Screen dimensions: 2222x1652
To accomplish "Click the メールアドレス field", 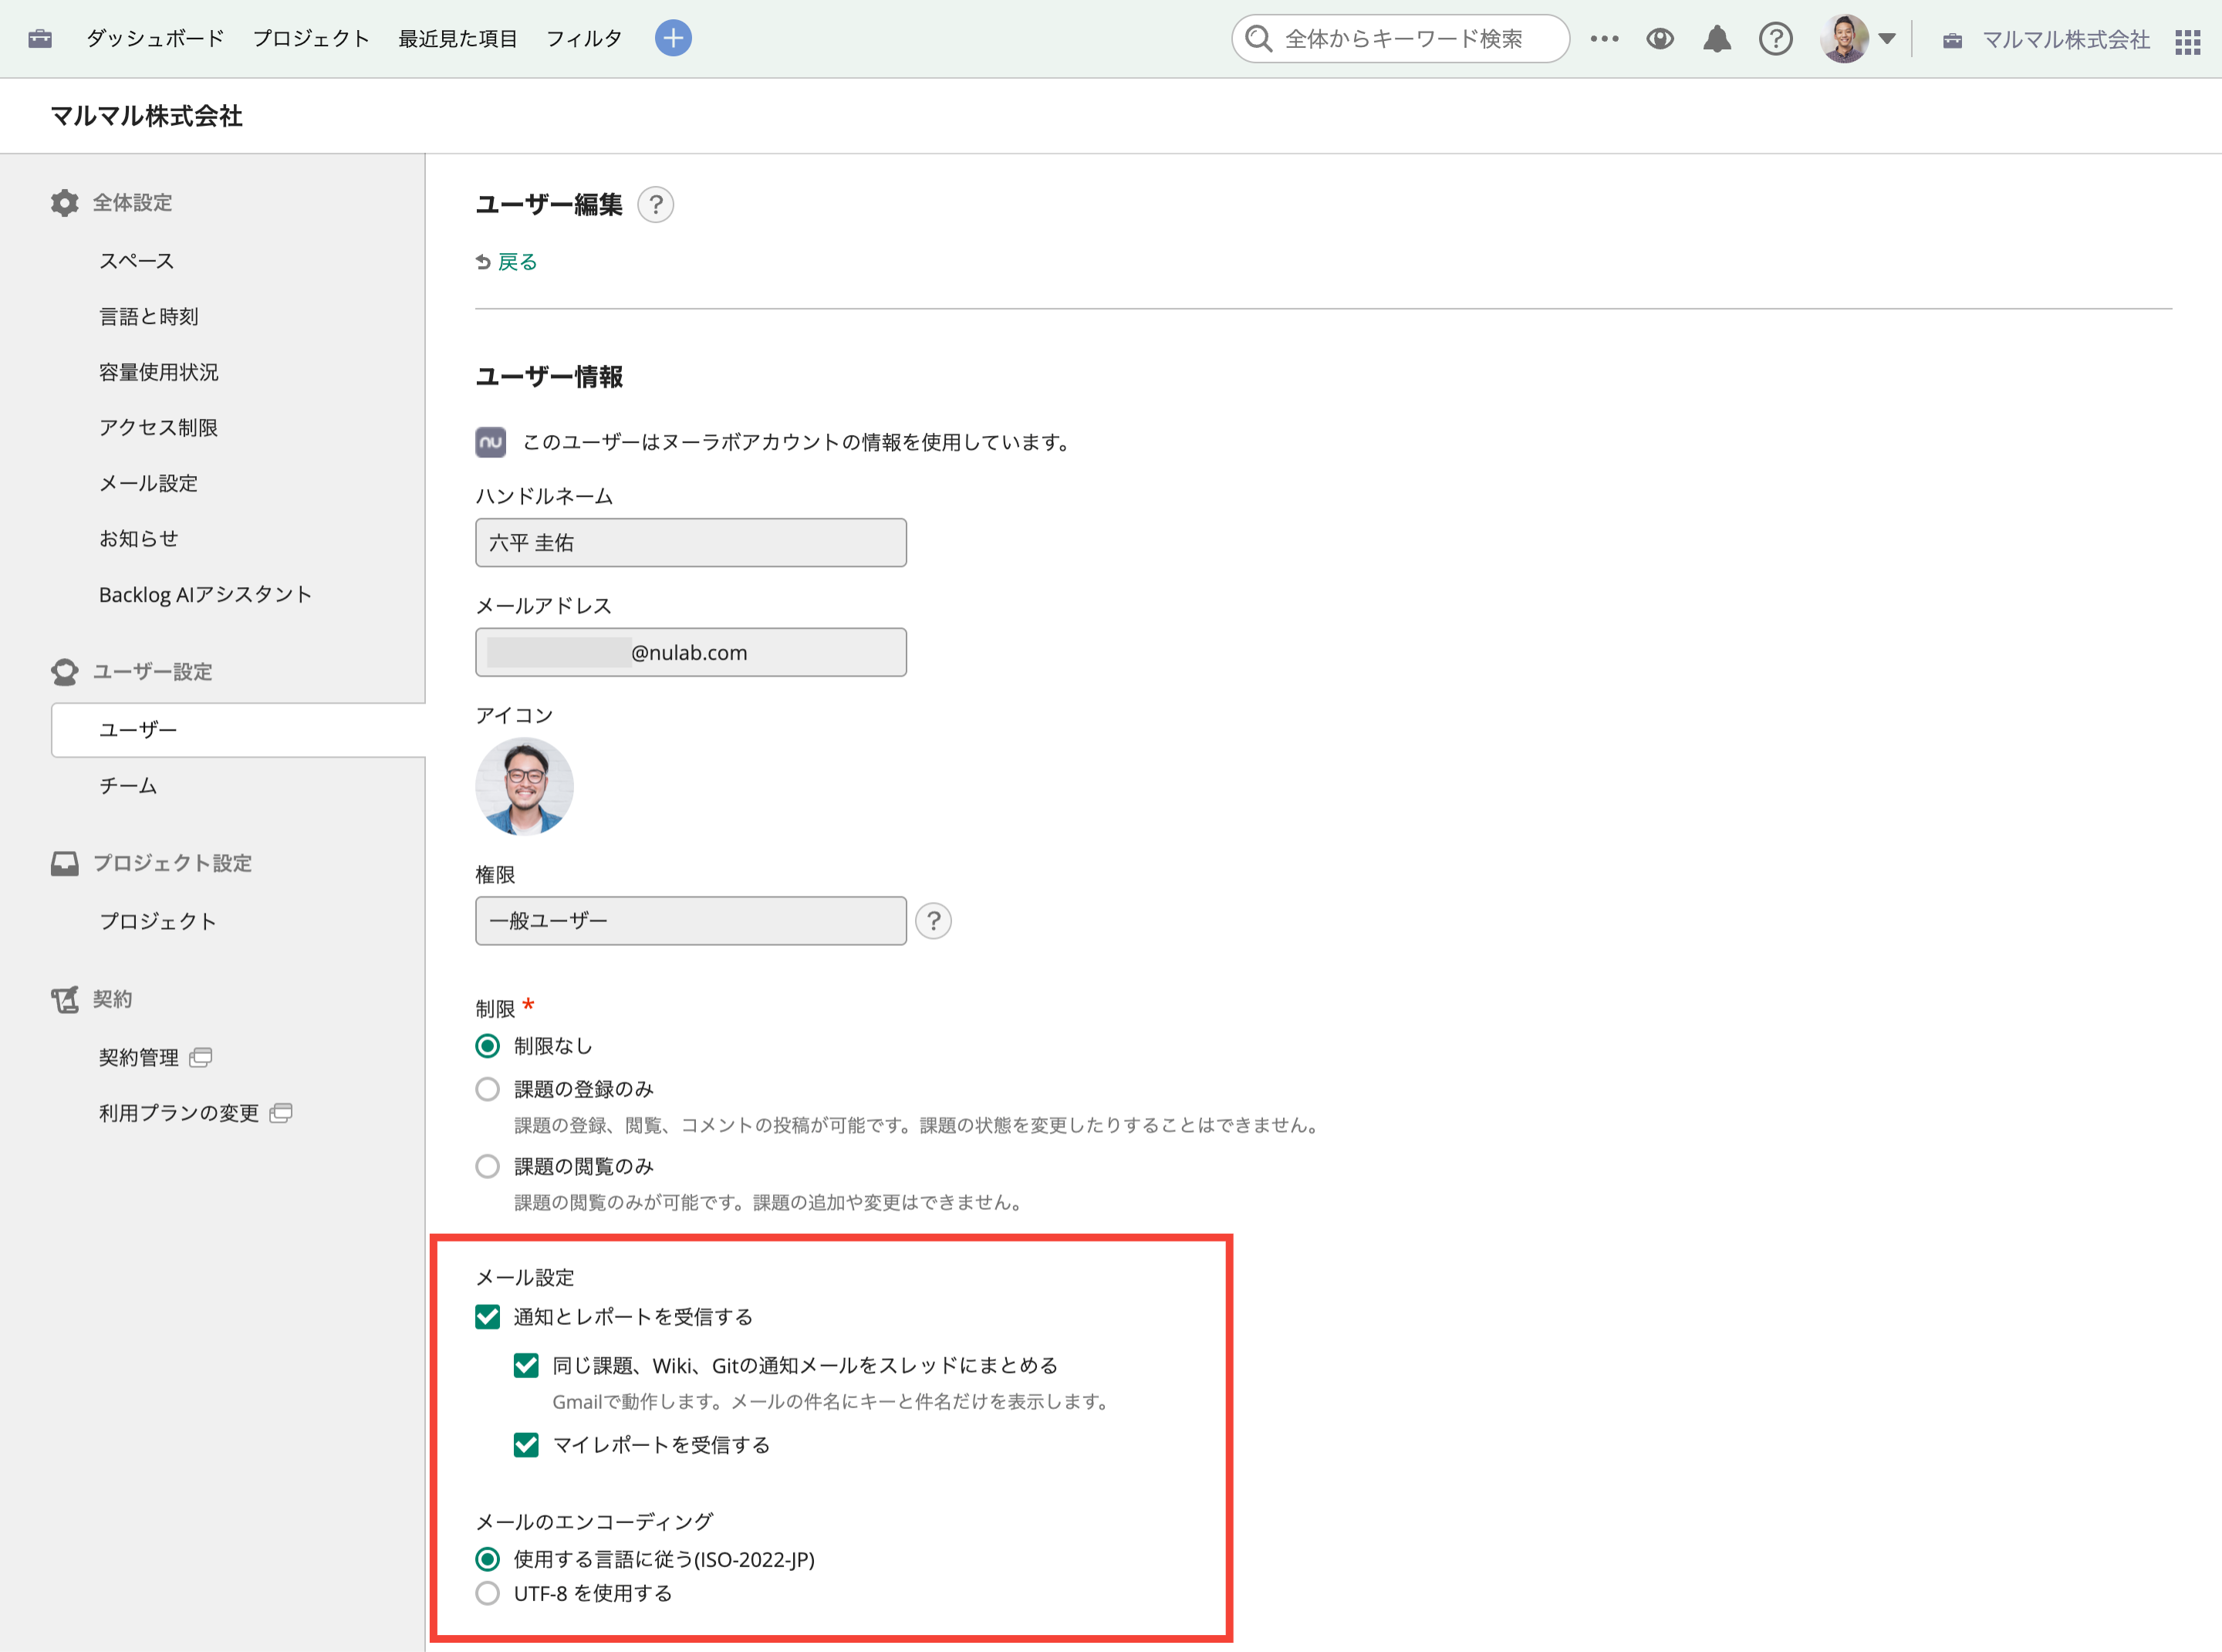I will pyautogui.click(x=691, y=652).
